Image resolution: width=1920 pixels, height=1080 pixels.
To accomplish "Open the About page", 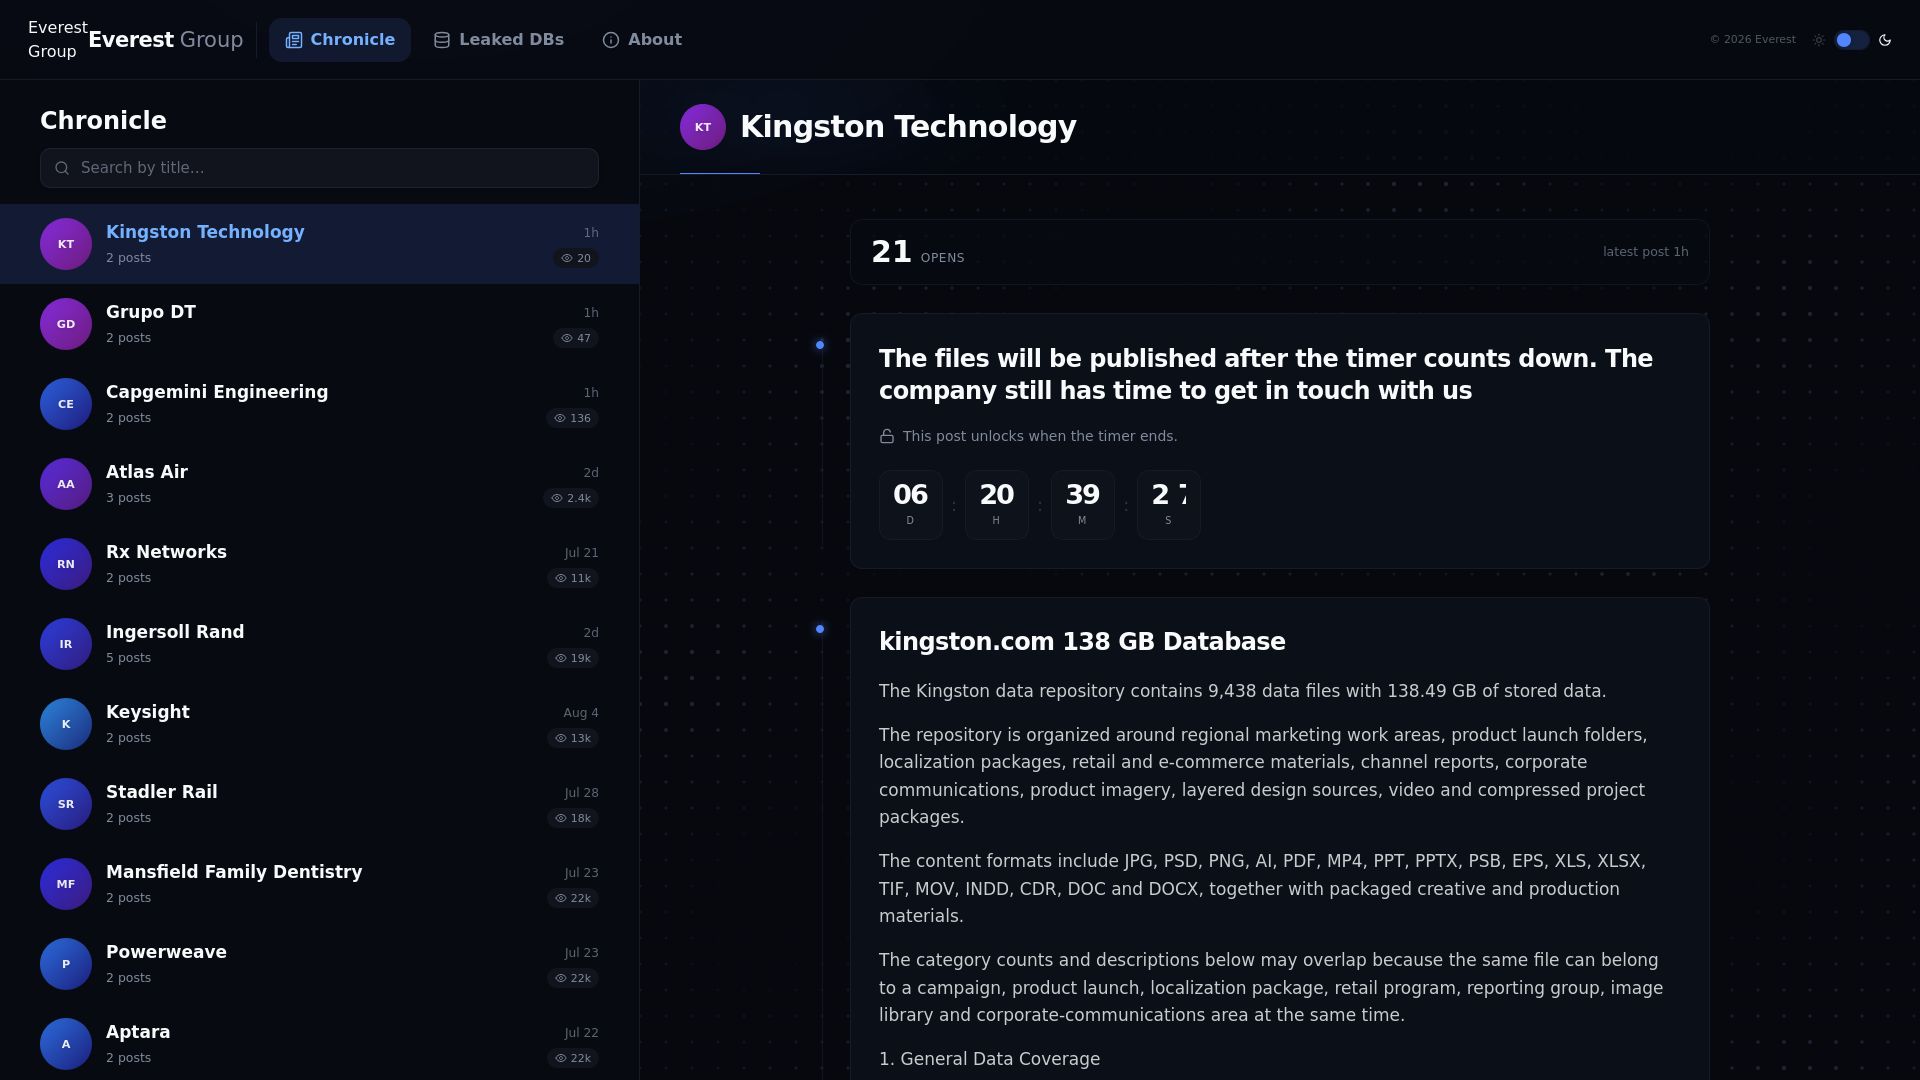I will pyautogui.click(x=642, y=40).
